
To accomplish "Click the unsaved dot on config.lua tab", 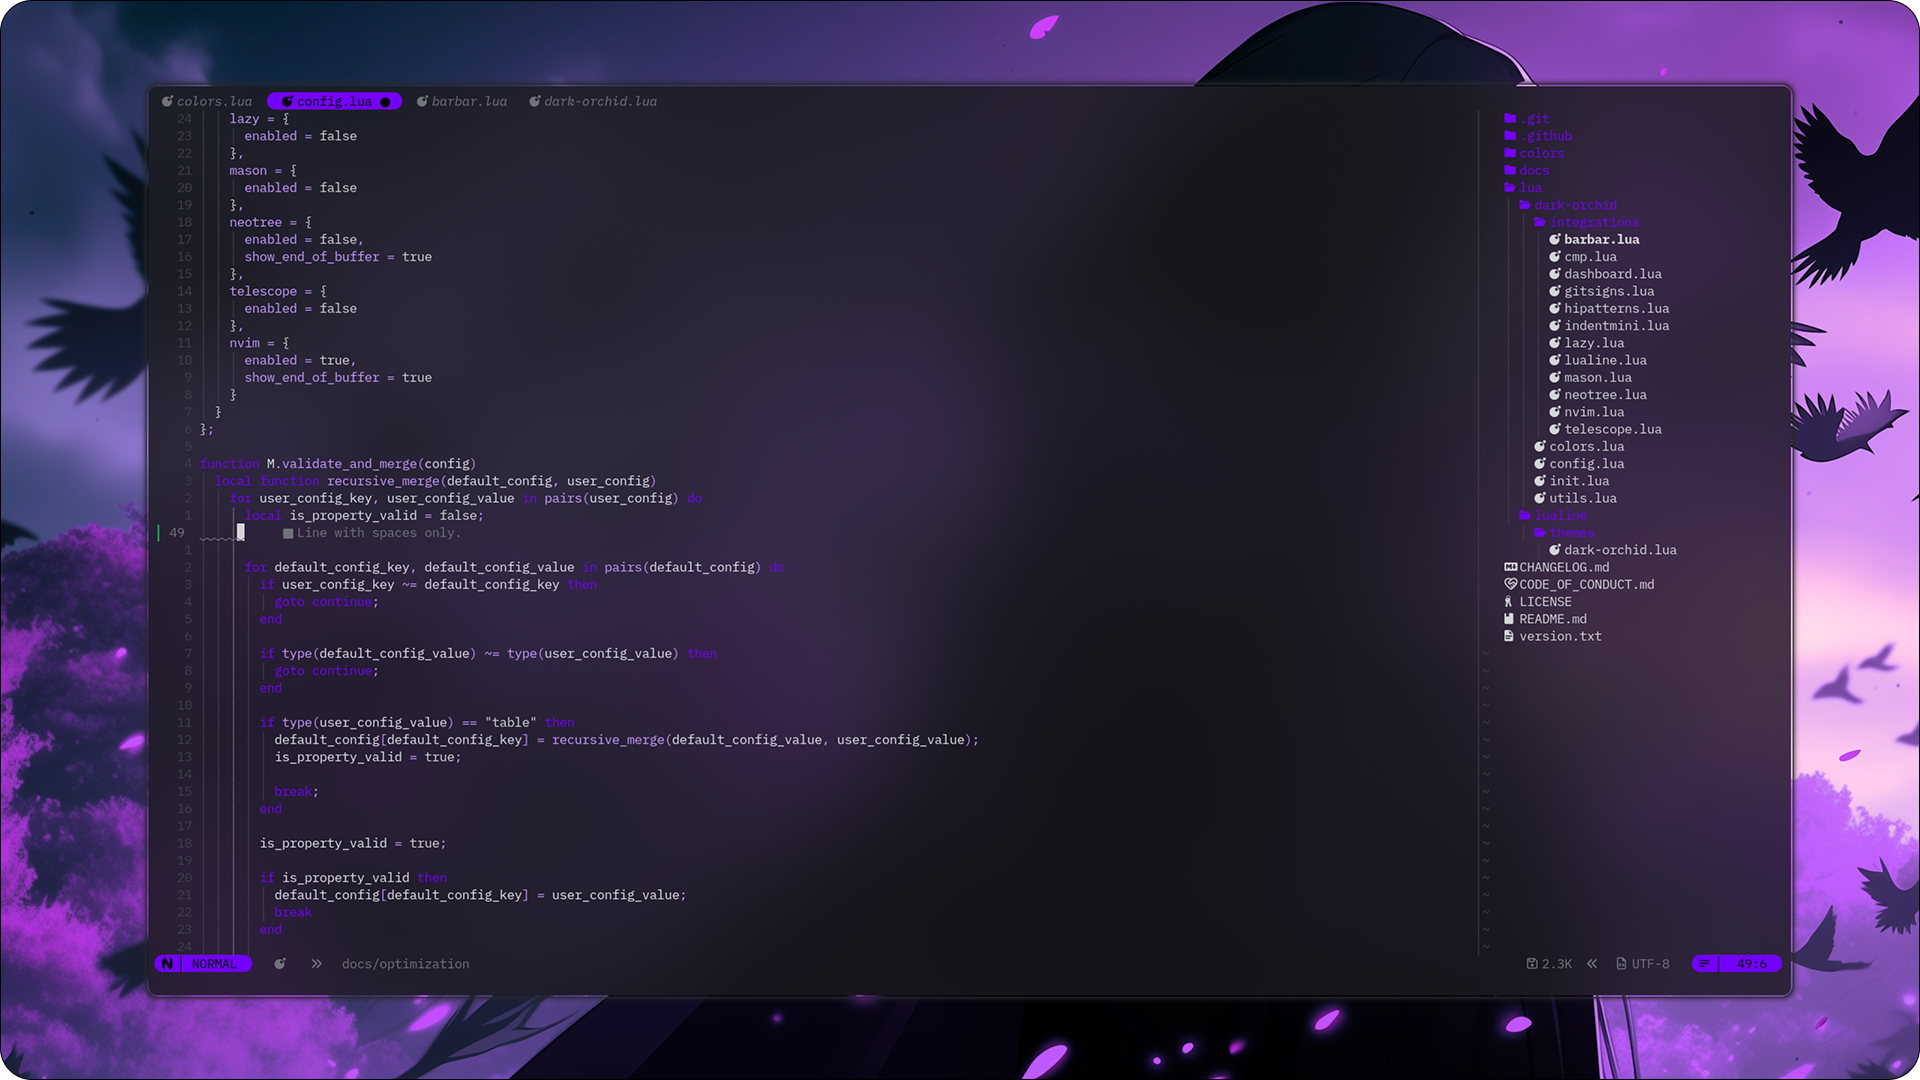I will click(385, 102).
